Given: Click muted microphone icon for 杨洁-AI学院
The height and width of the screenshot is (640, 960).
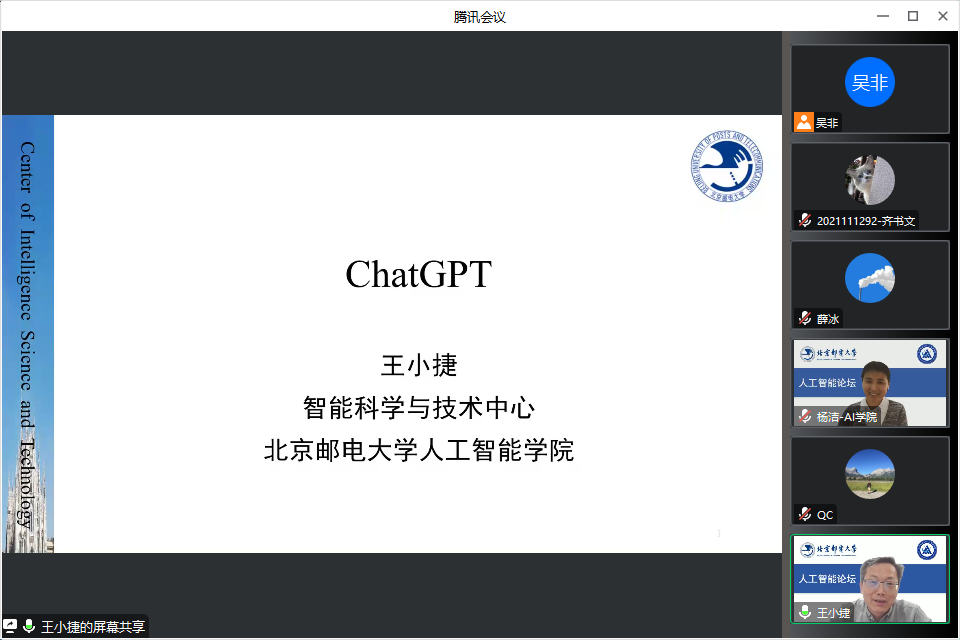Looking at the screenshot, I should tap(805, 416).
